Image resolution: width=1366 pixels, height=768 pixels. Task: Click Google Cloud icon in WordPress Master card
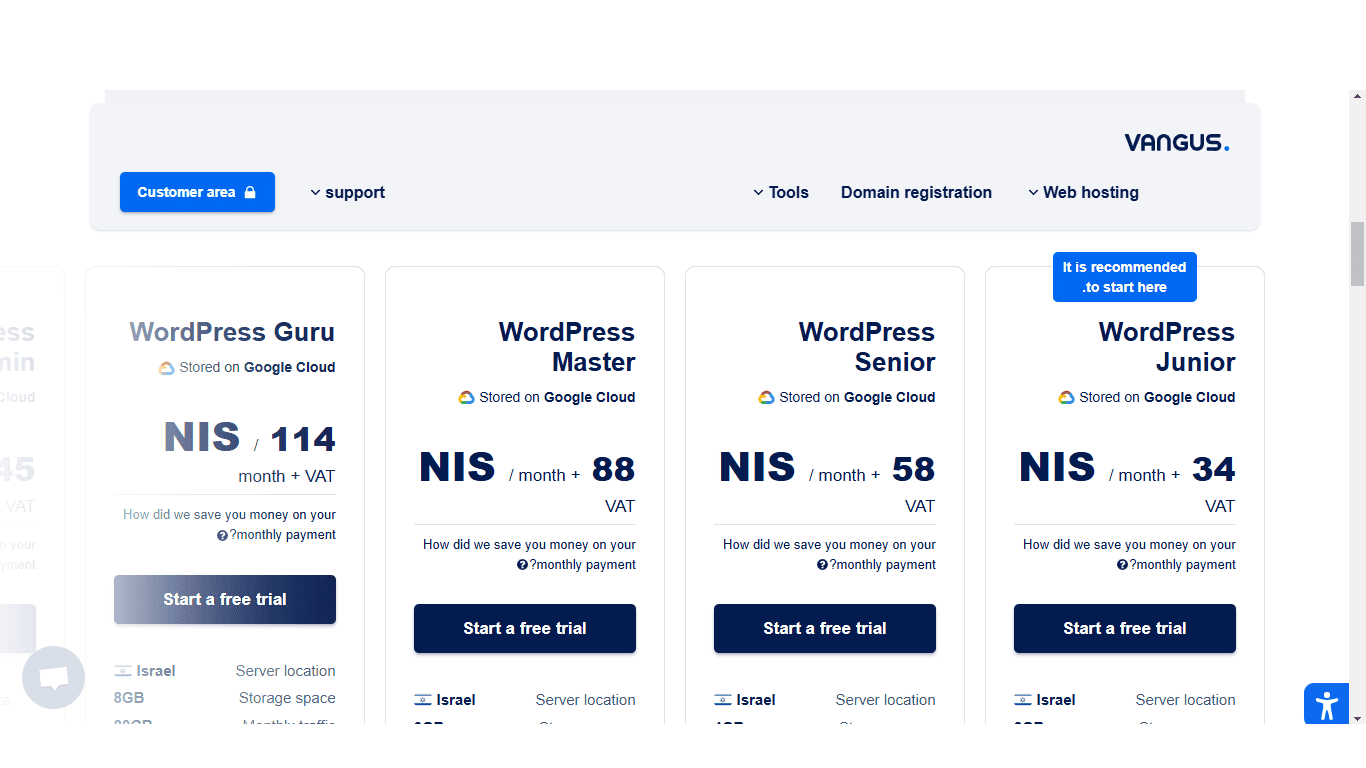click(467, 397)
